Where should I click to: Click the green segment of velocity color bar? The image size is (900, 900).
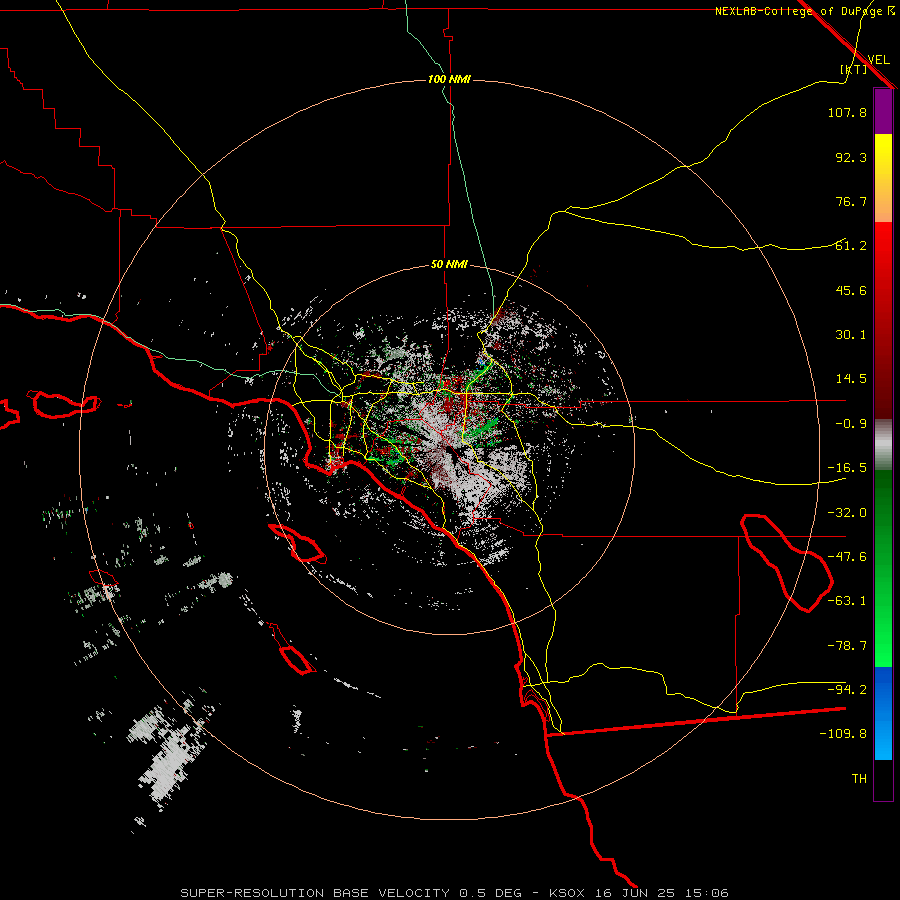point(883,568)
